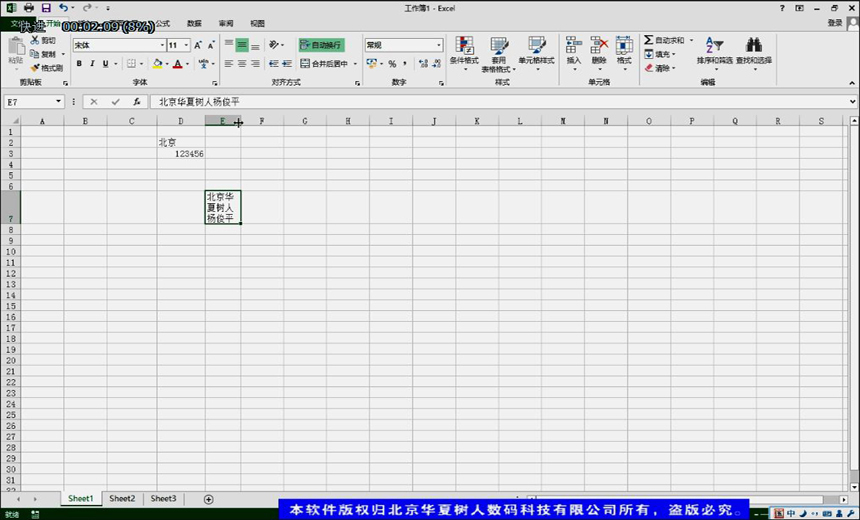Open the 格式 cell format menu
860x520 pixels.
coord(624,54)
